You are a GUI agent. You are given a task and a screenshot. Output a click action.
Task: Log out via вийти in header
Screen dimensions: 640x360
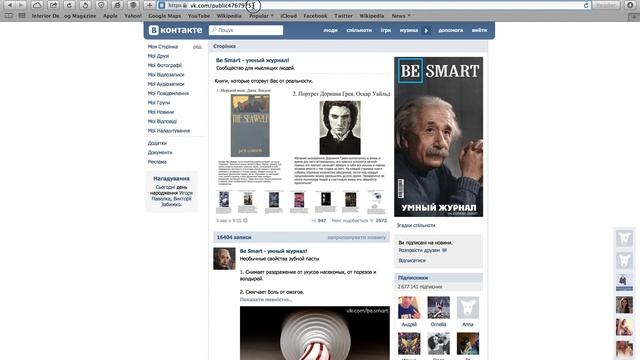(x=479, y=30)
